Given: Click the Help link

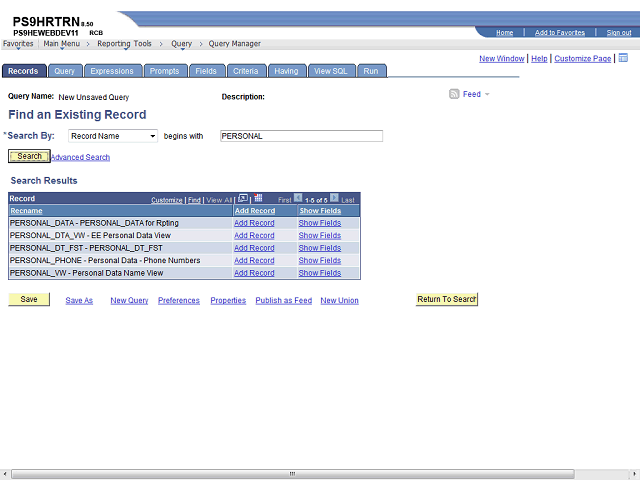Looking at the screenshot, I should click(539, 58).
